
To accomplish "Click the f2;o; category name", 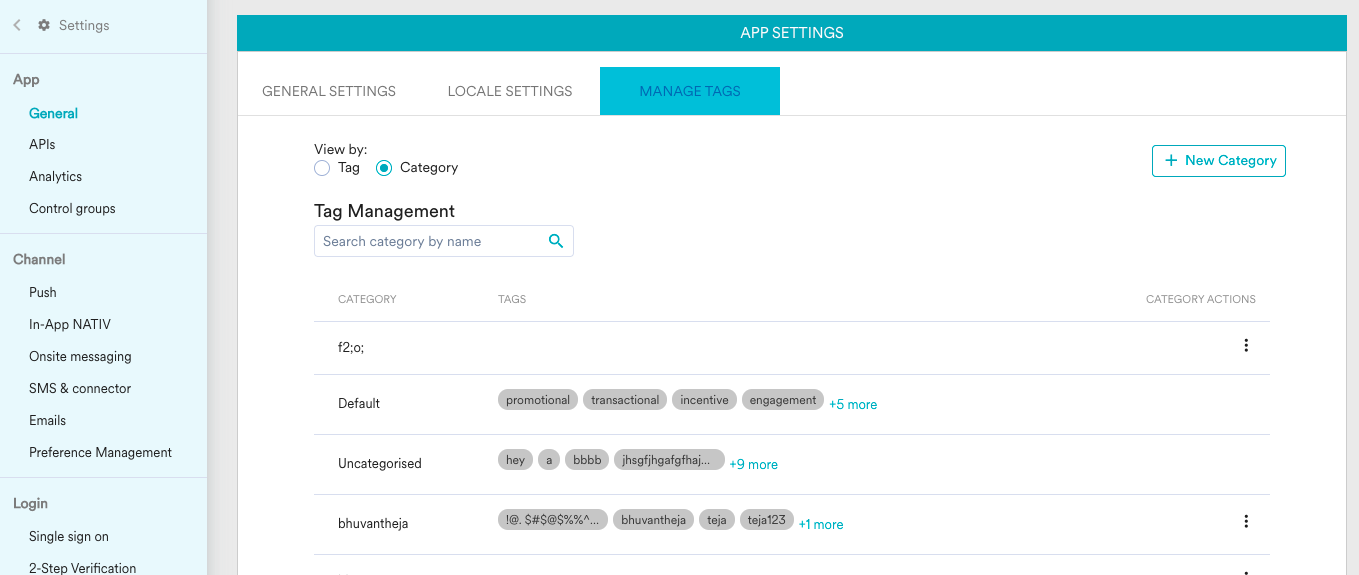I will (x=351, y=348).
